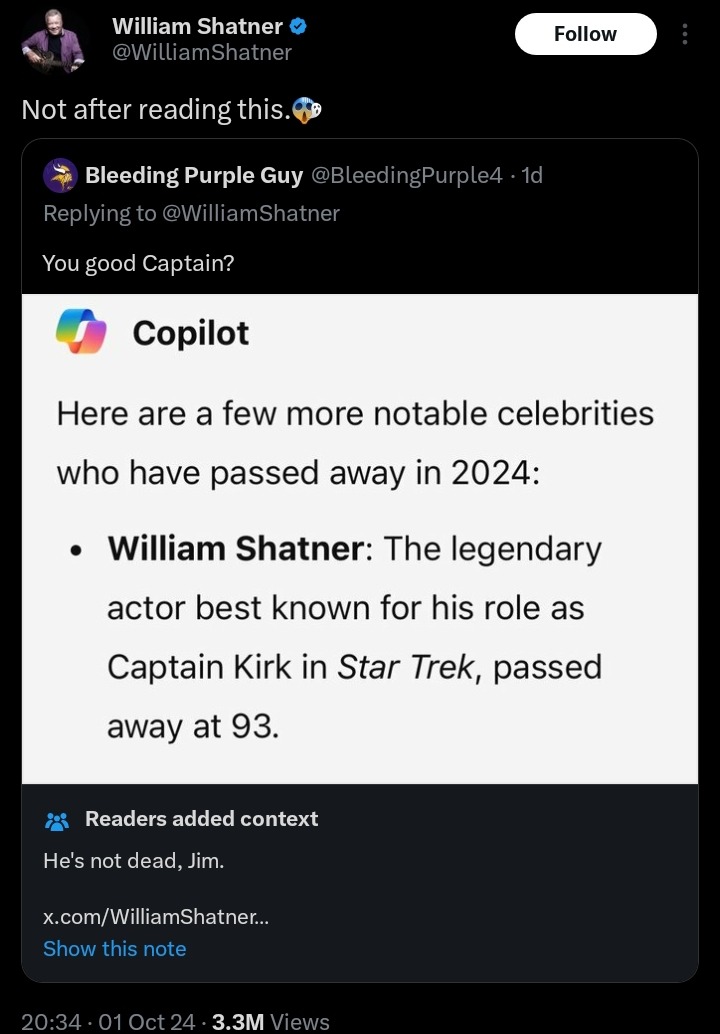Click the @WilliamShatner handle under the name

(x=201, y=52)
